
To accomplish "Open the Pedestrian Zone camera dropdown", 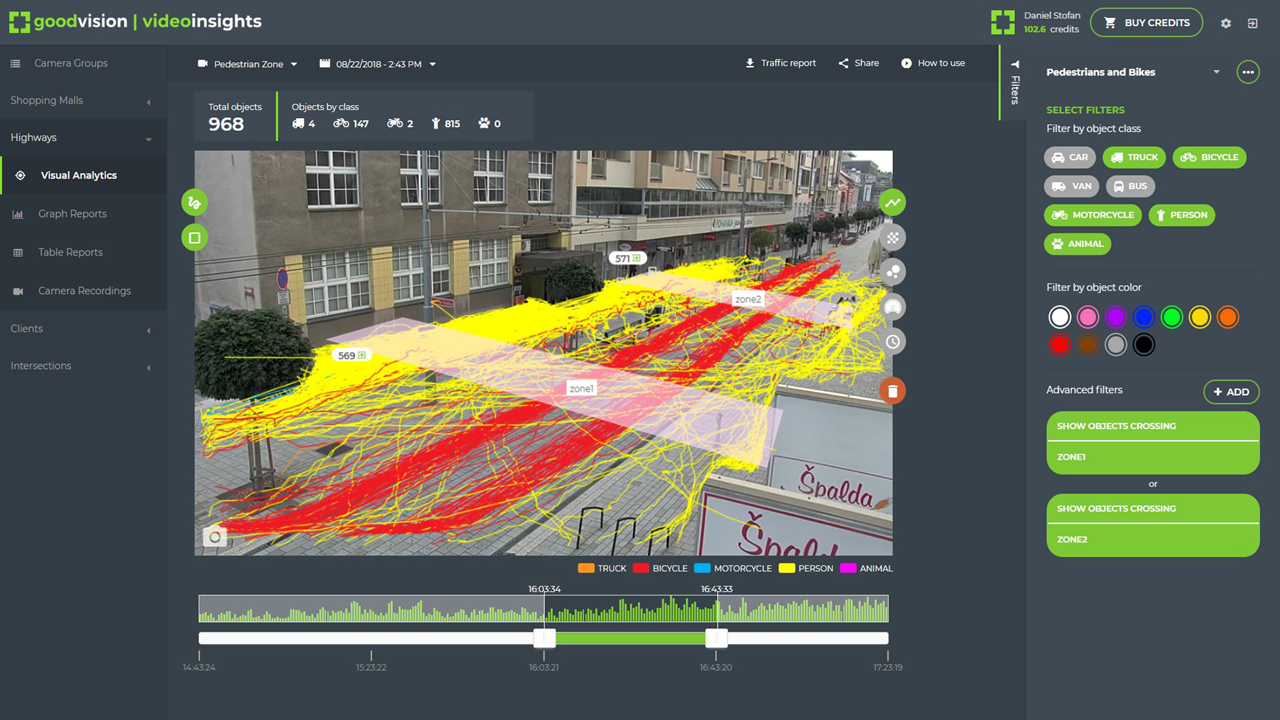I will [248, 64].
